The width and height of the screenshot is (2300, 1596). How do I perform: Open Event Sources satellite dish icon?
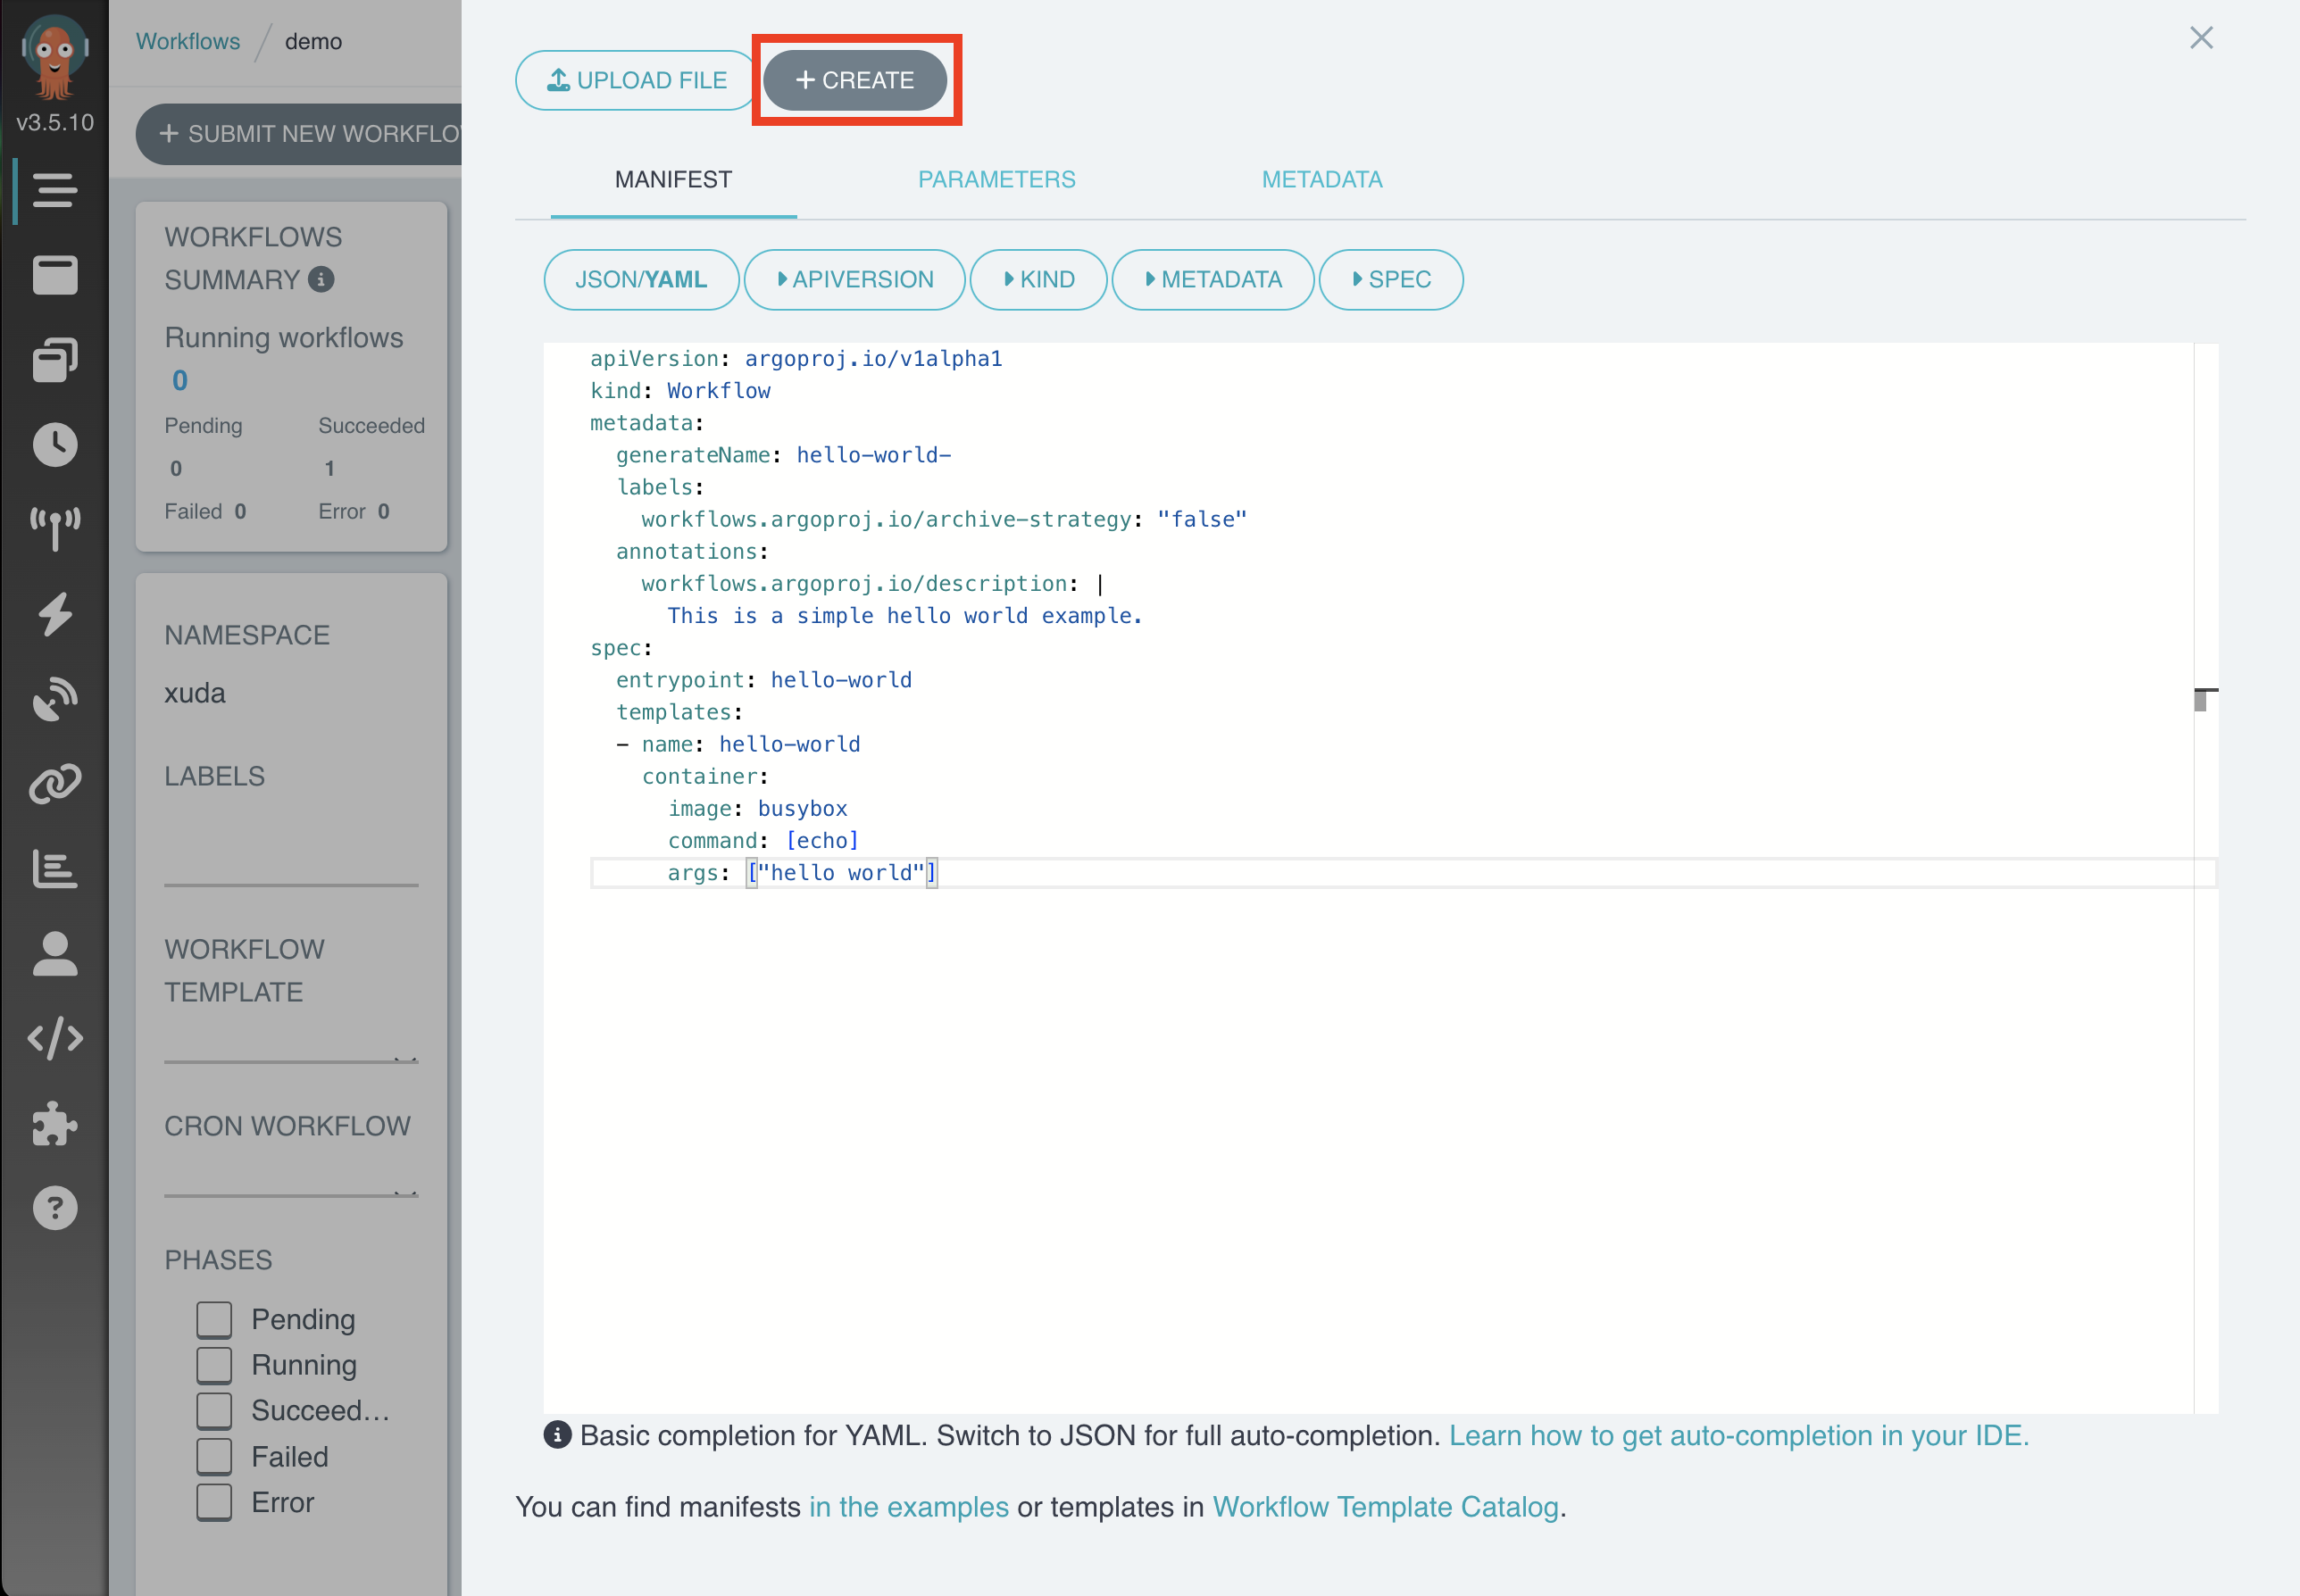coord(54,698)
